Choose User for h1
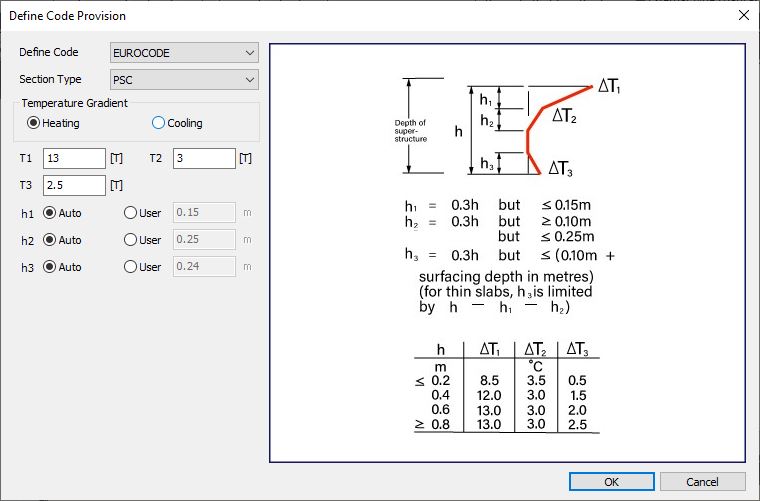The image size is (760, 501). click(130, 213)
